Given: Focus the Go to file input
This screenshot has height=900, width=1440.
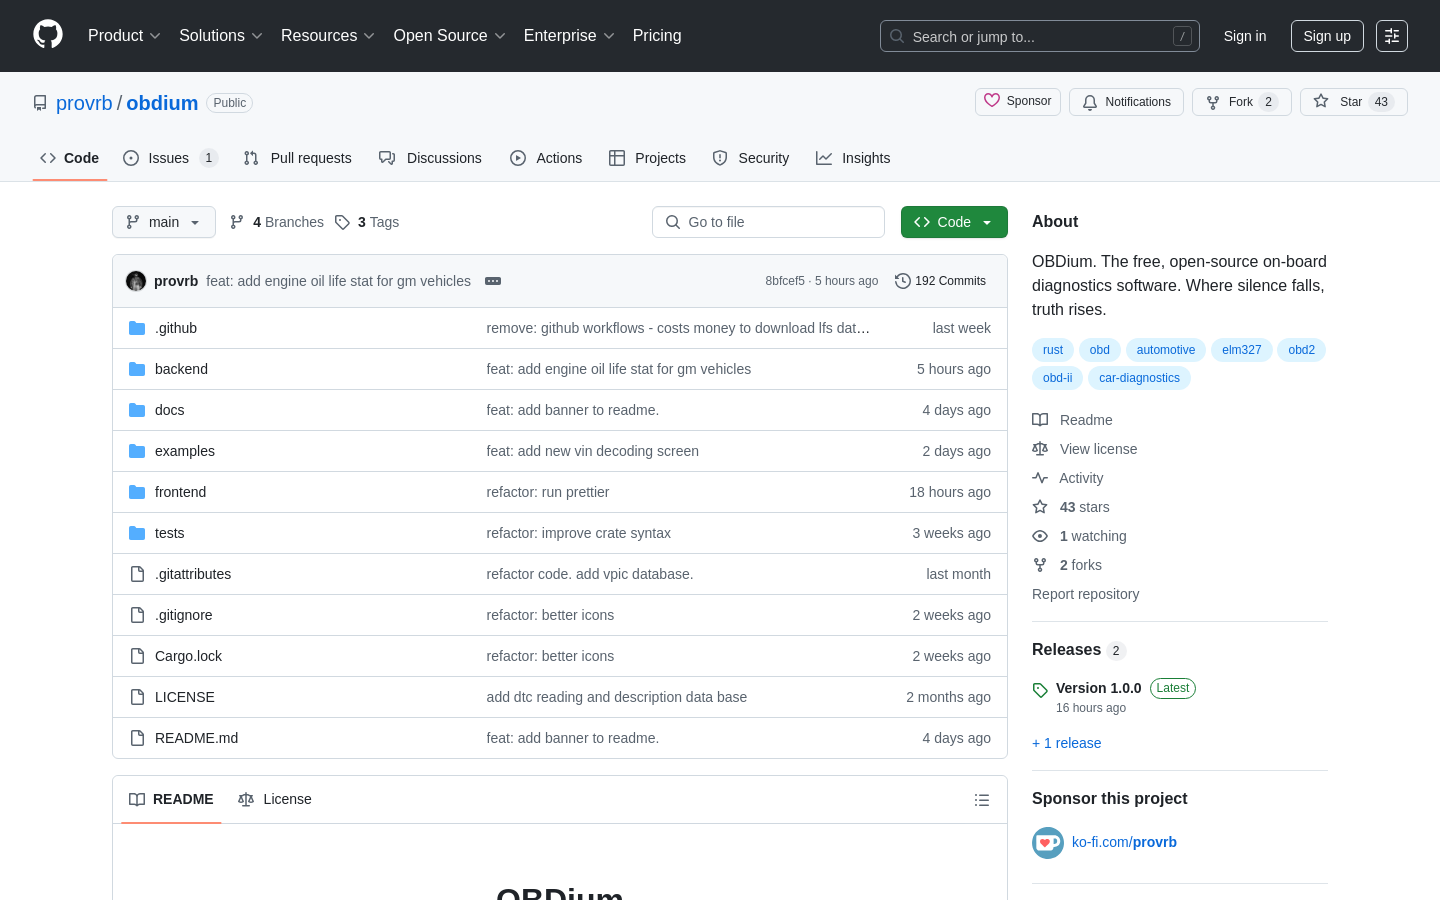Looking at the screenshot, I should 768,222.
